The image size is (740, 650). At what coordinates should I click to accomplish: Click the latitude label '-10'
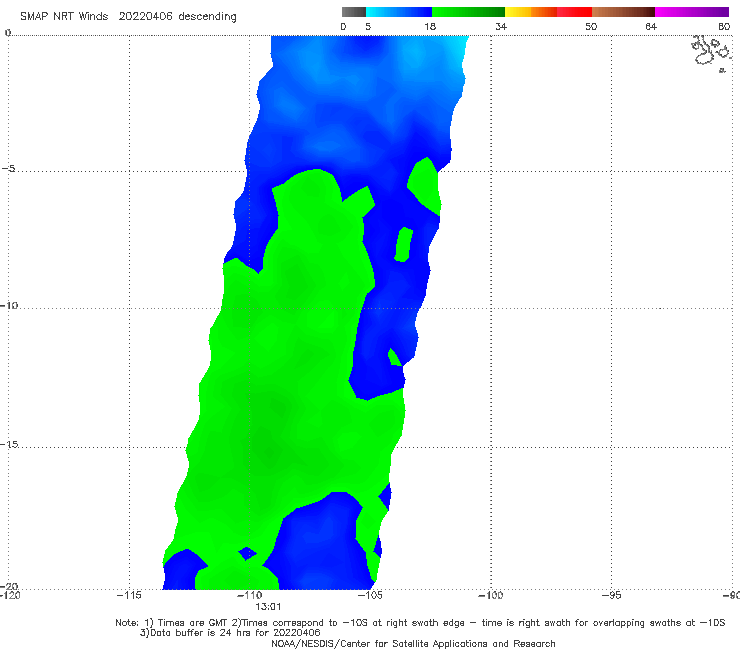9,305
